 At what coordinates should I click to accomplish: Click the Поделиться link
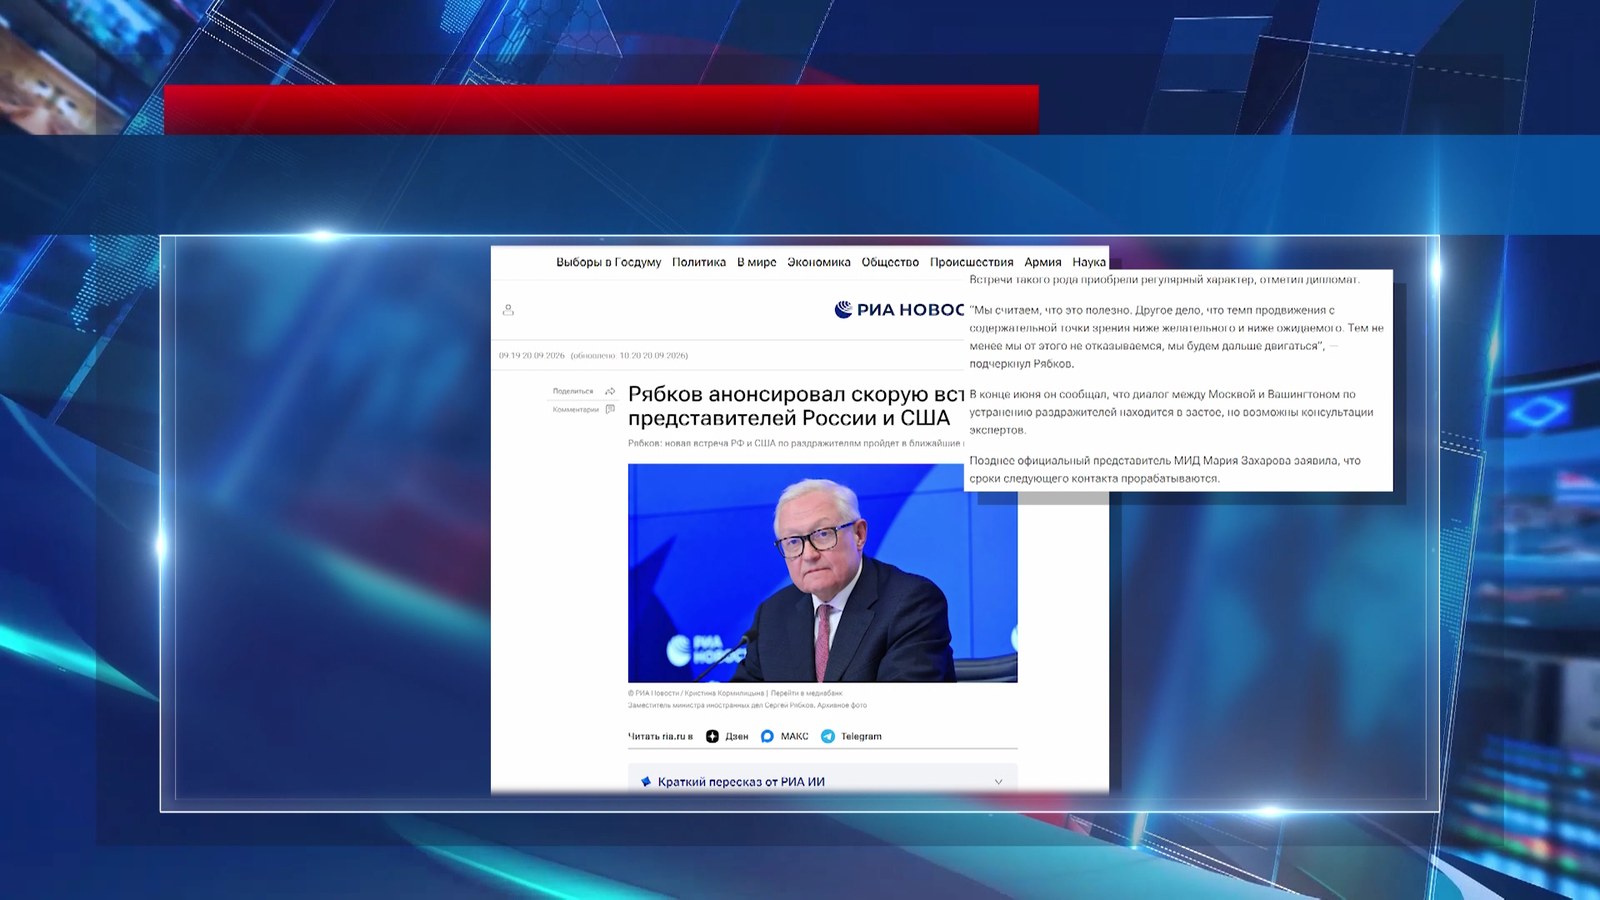point(573,391)
